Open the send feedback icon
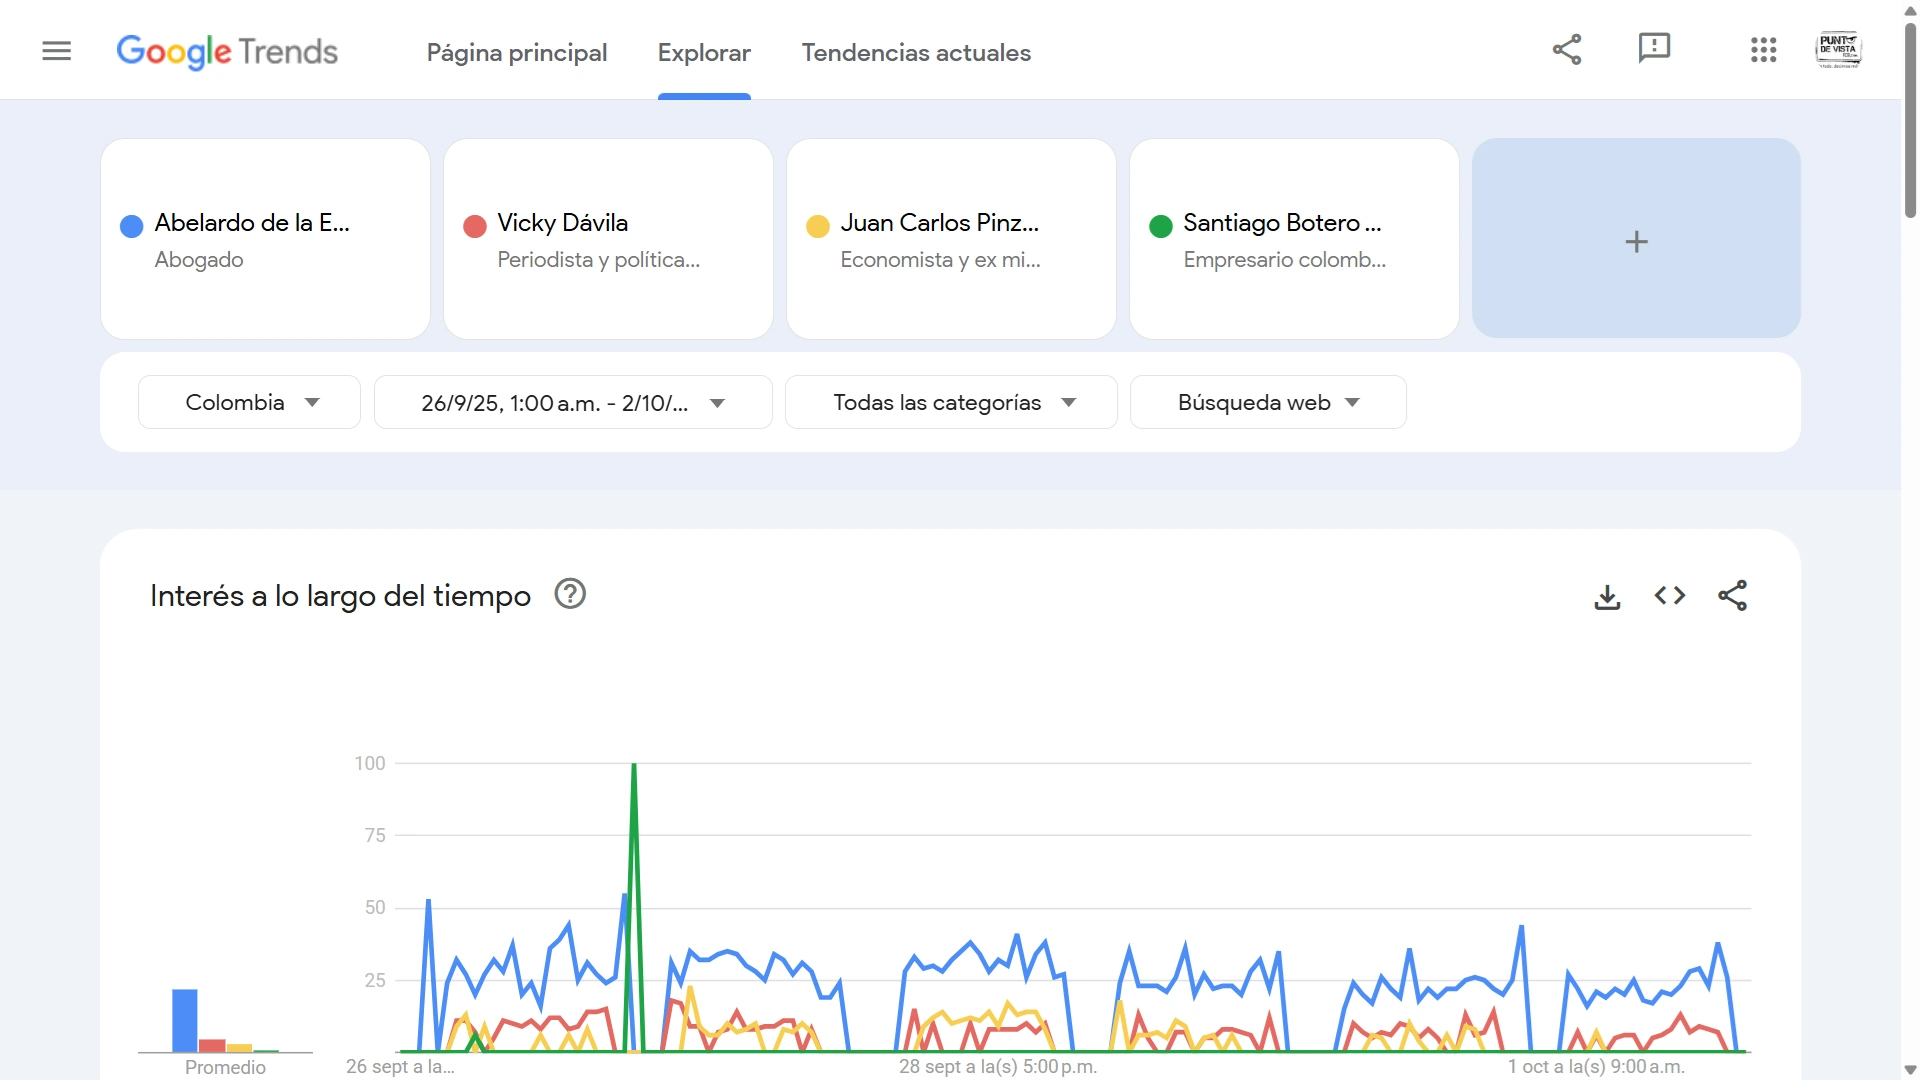 point(1654,48)
